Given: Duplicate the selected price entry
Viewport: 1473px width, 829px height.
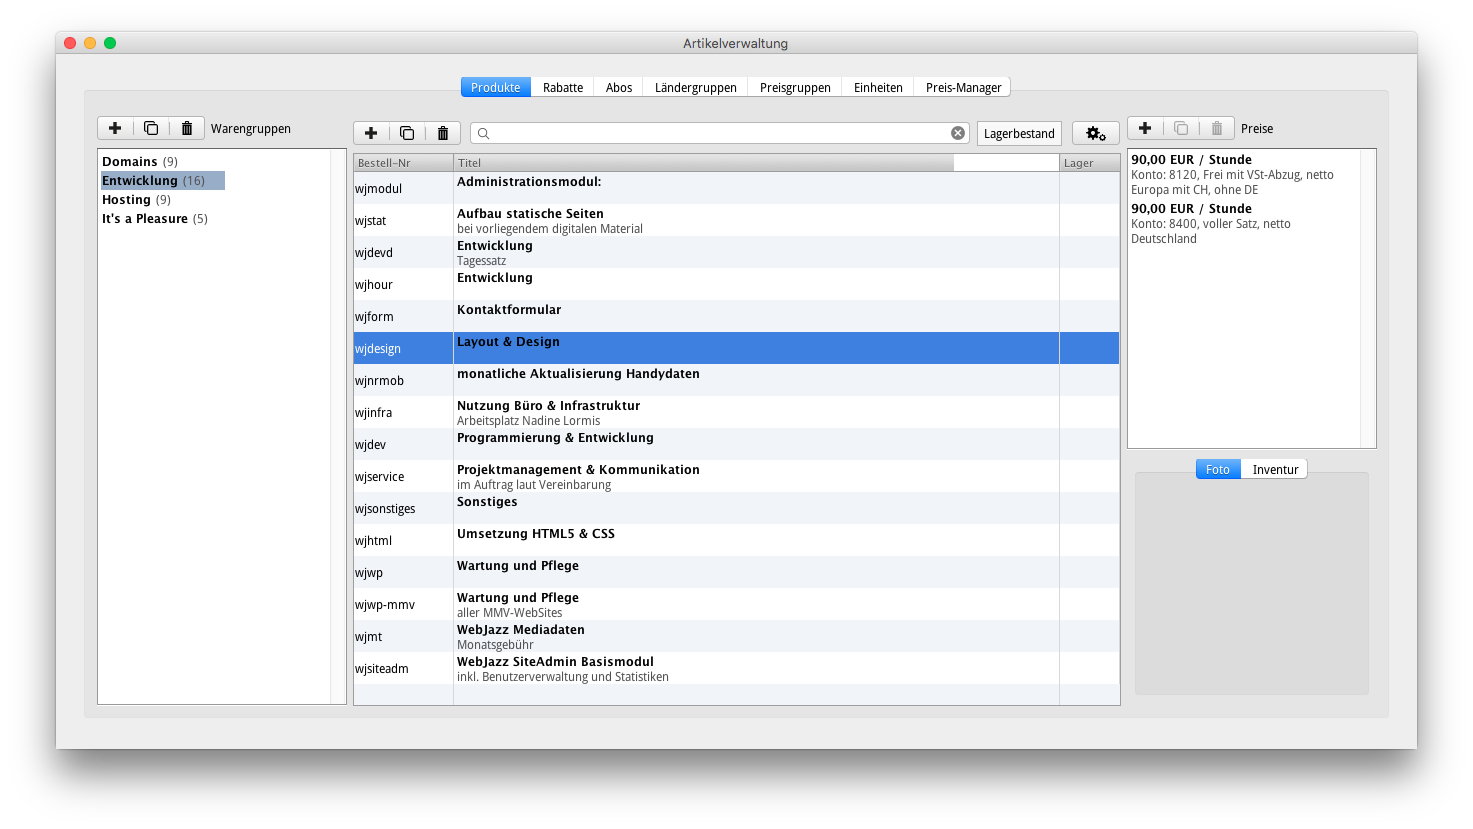Looking at the screenshot, I should (x=1181, y=128).
